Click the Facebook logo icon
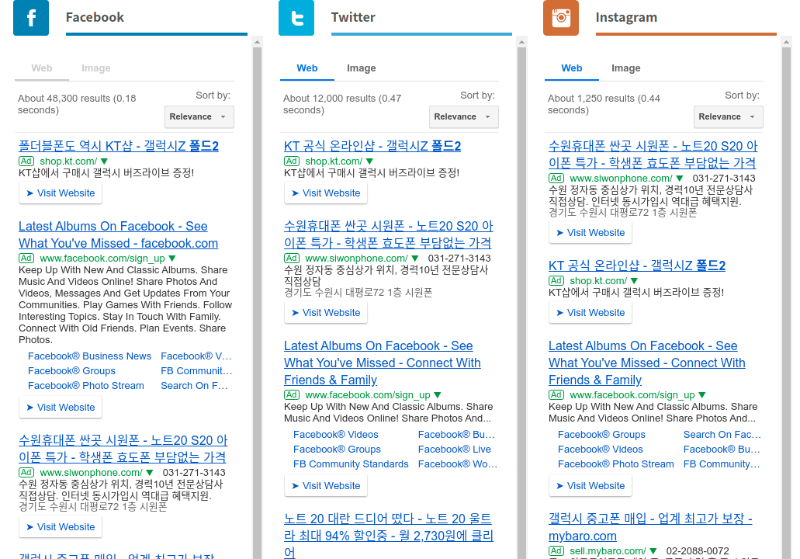Viewport: 800px width, 559px height. pyautogui.click(x=31, y=18)
